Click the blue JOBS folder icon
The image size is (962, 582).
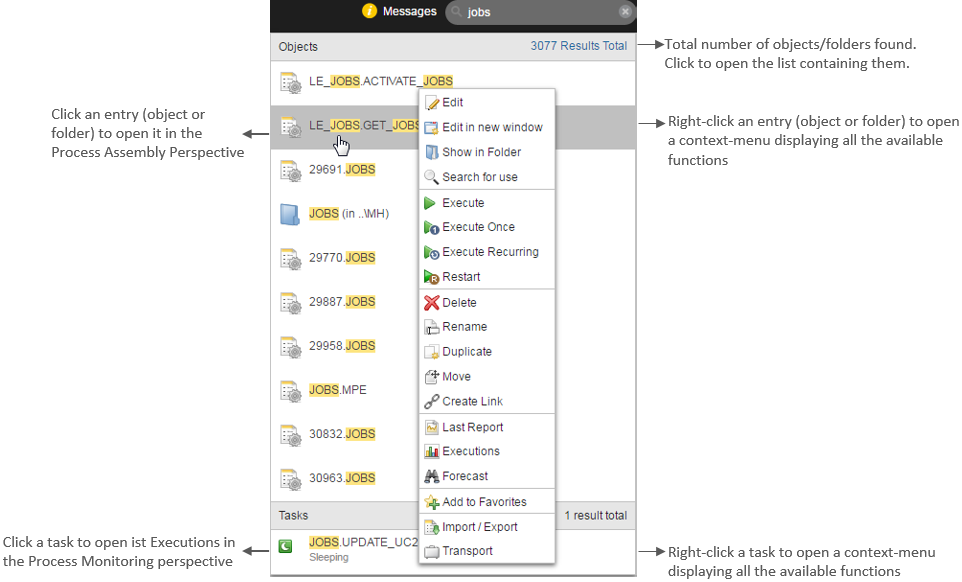pyautogui.click(x=290, y=215)
